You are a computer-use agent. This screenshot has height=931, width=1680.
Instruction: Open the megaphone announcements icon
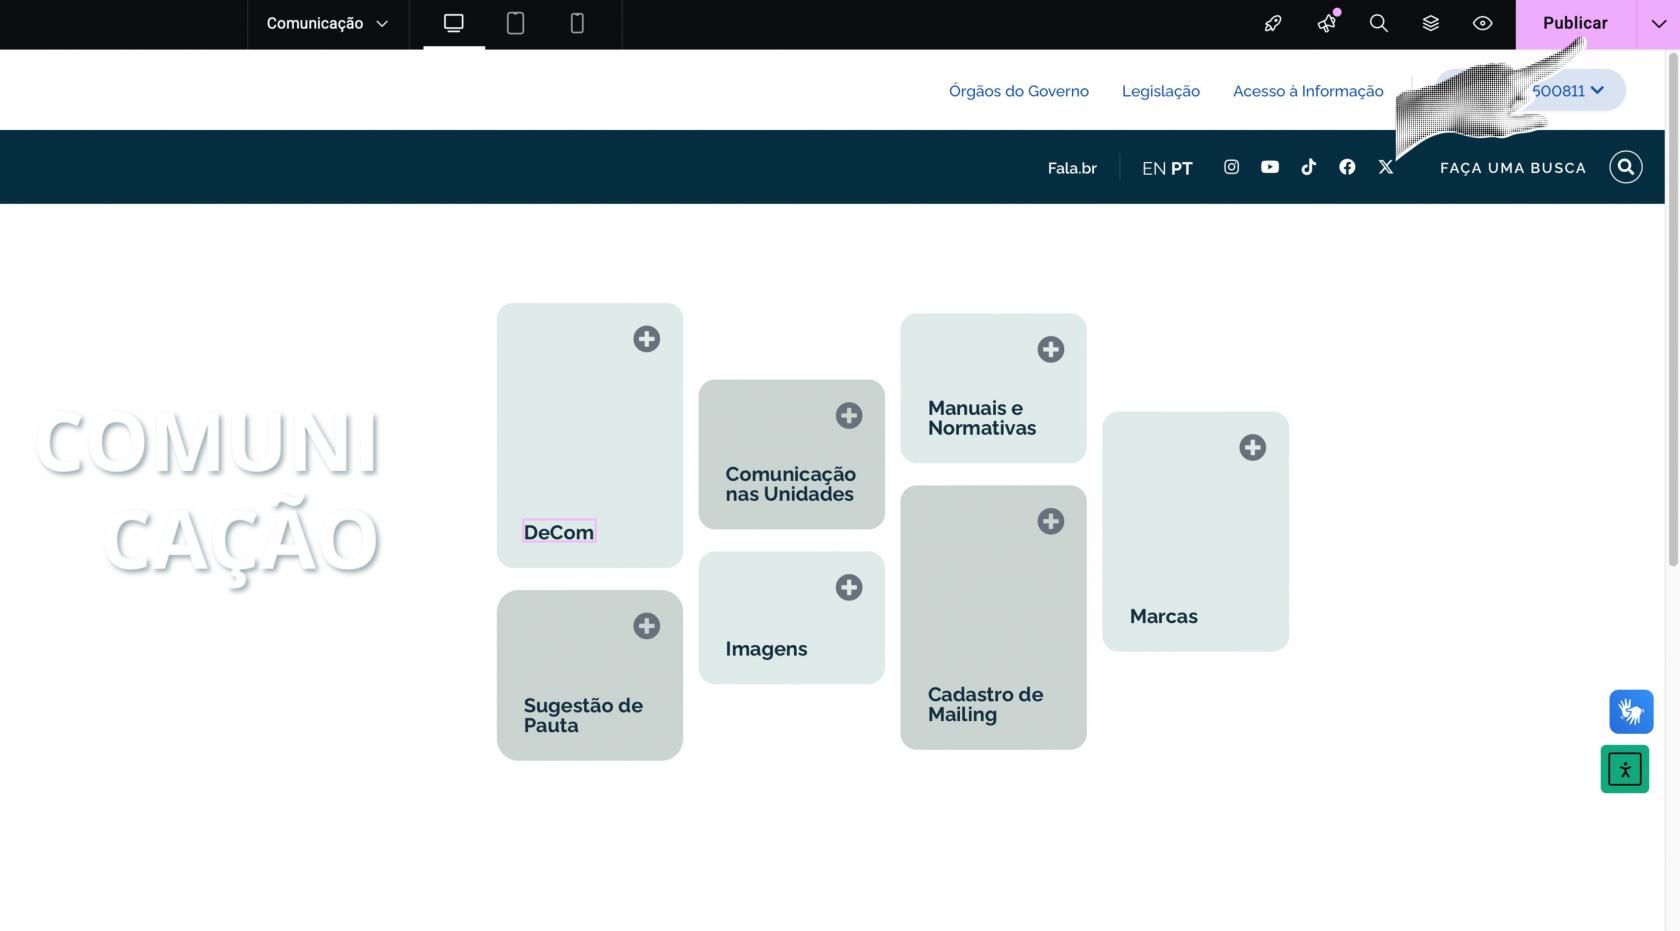(x=1327, y=23)
